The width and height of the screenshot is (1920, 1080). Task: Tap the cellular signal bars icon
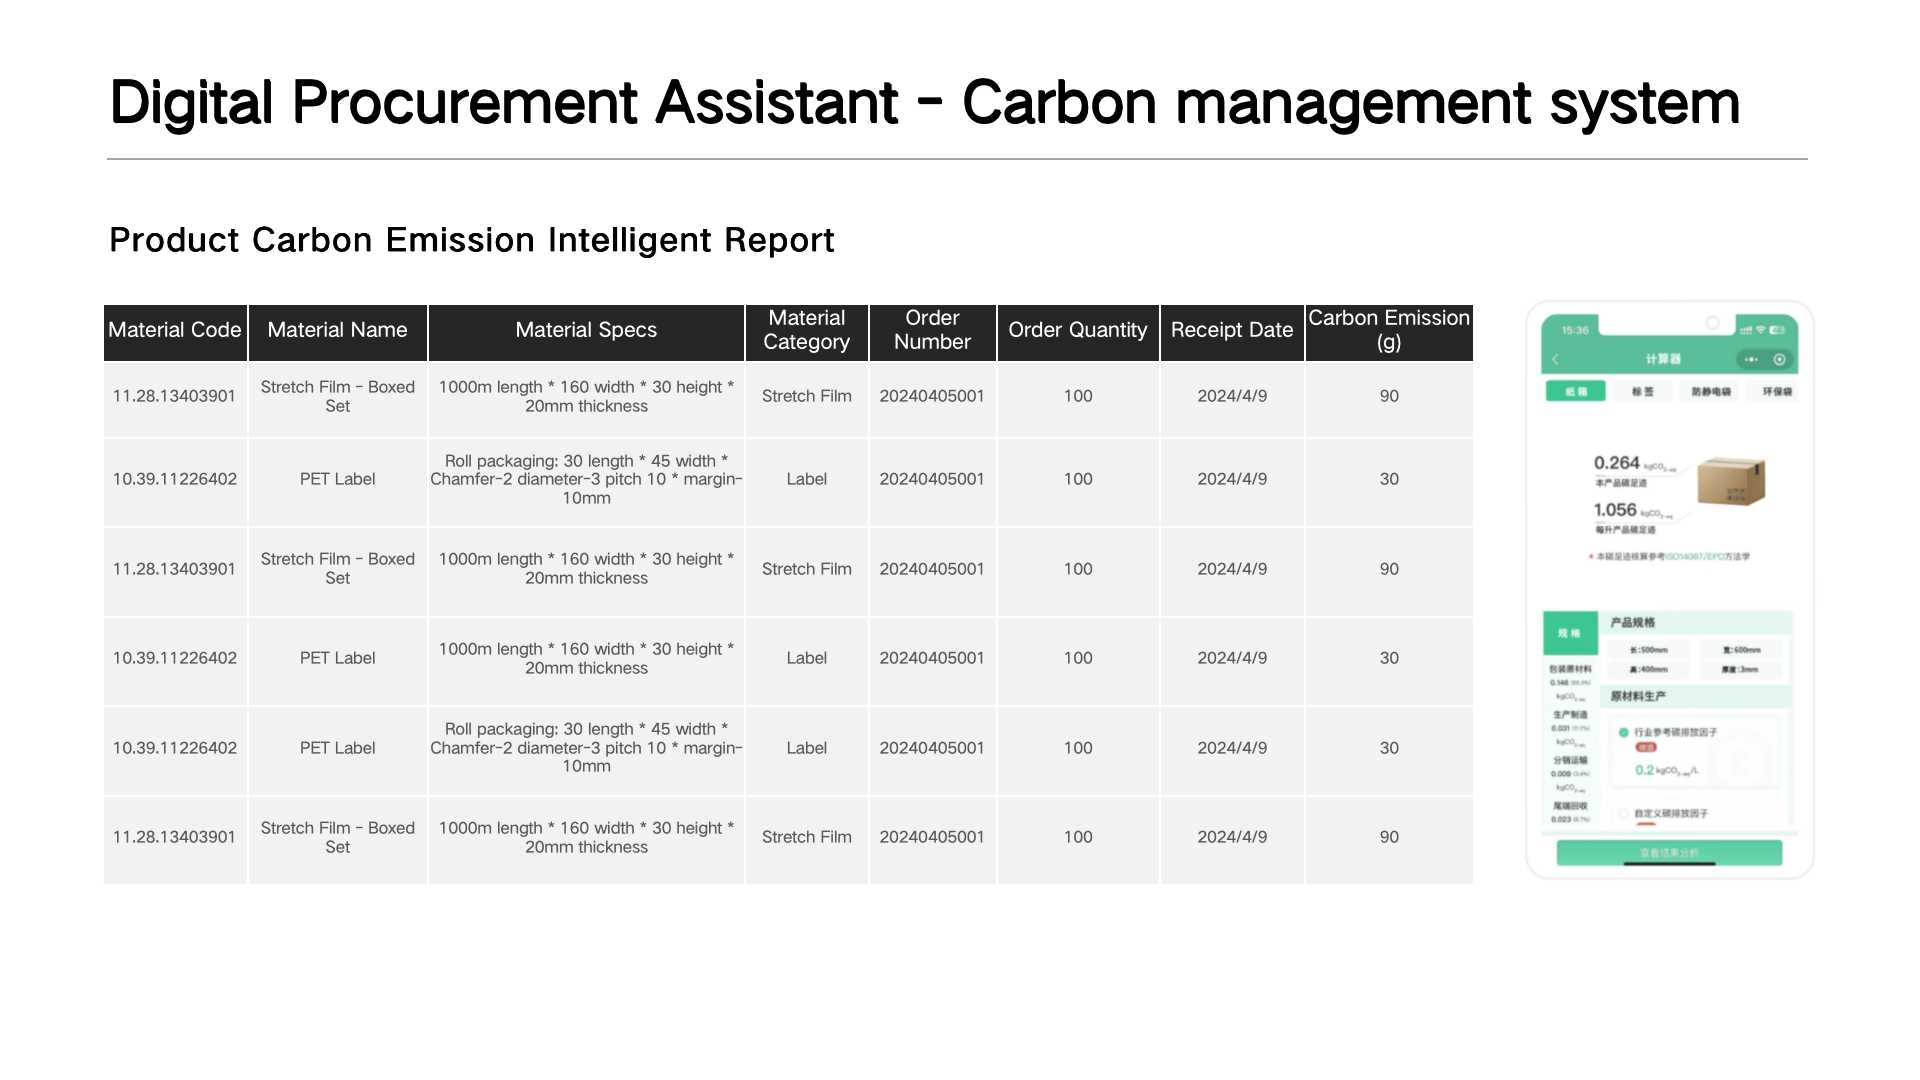tap(1746, 329)
